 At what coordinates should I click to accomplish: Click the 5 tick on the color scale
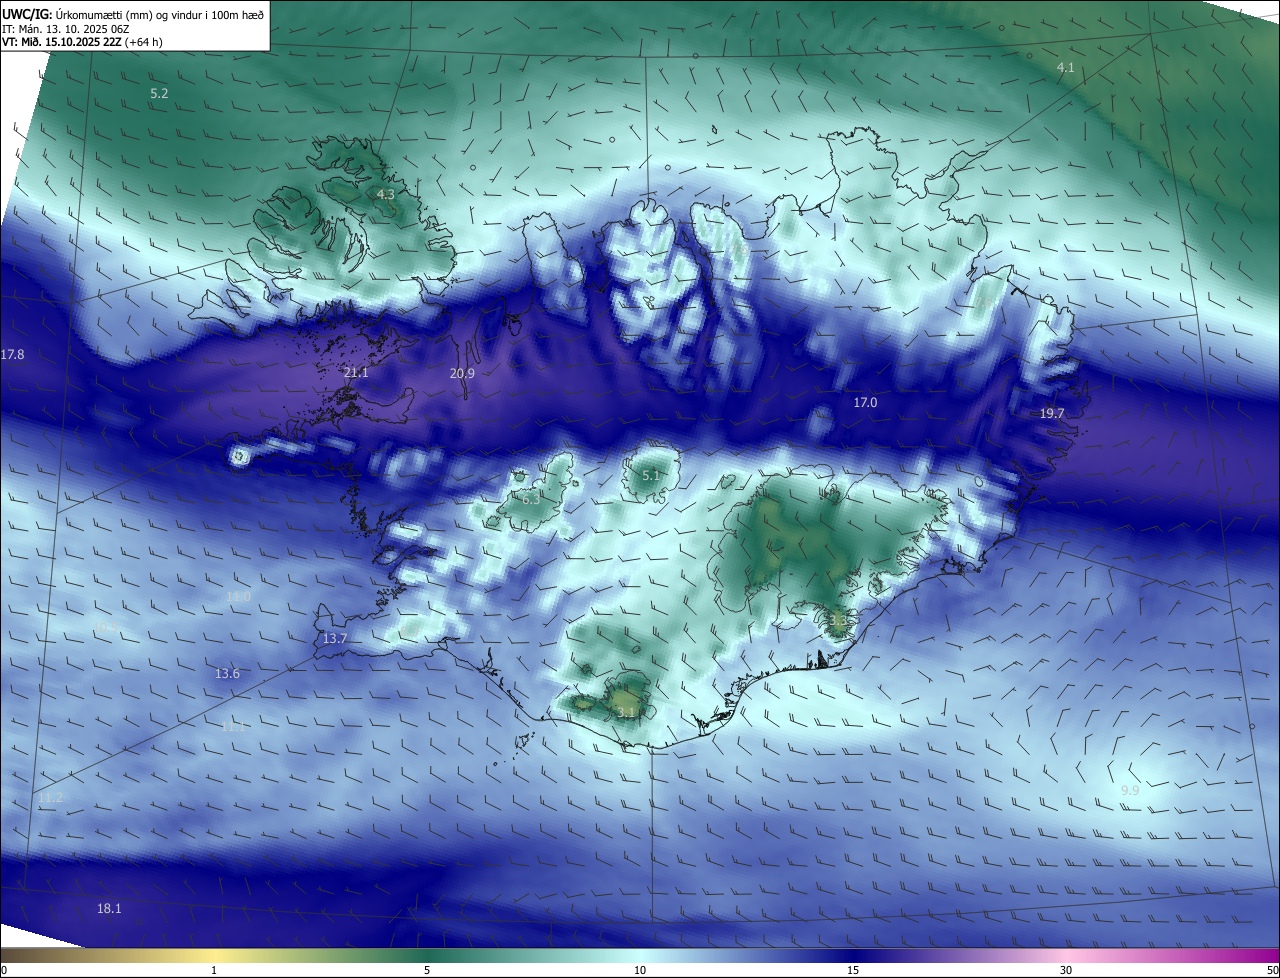(x=427, y=970)
